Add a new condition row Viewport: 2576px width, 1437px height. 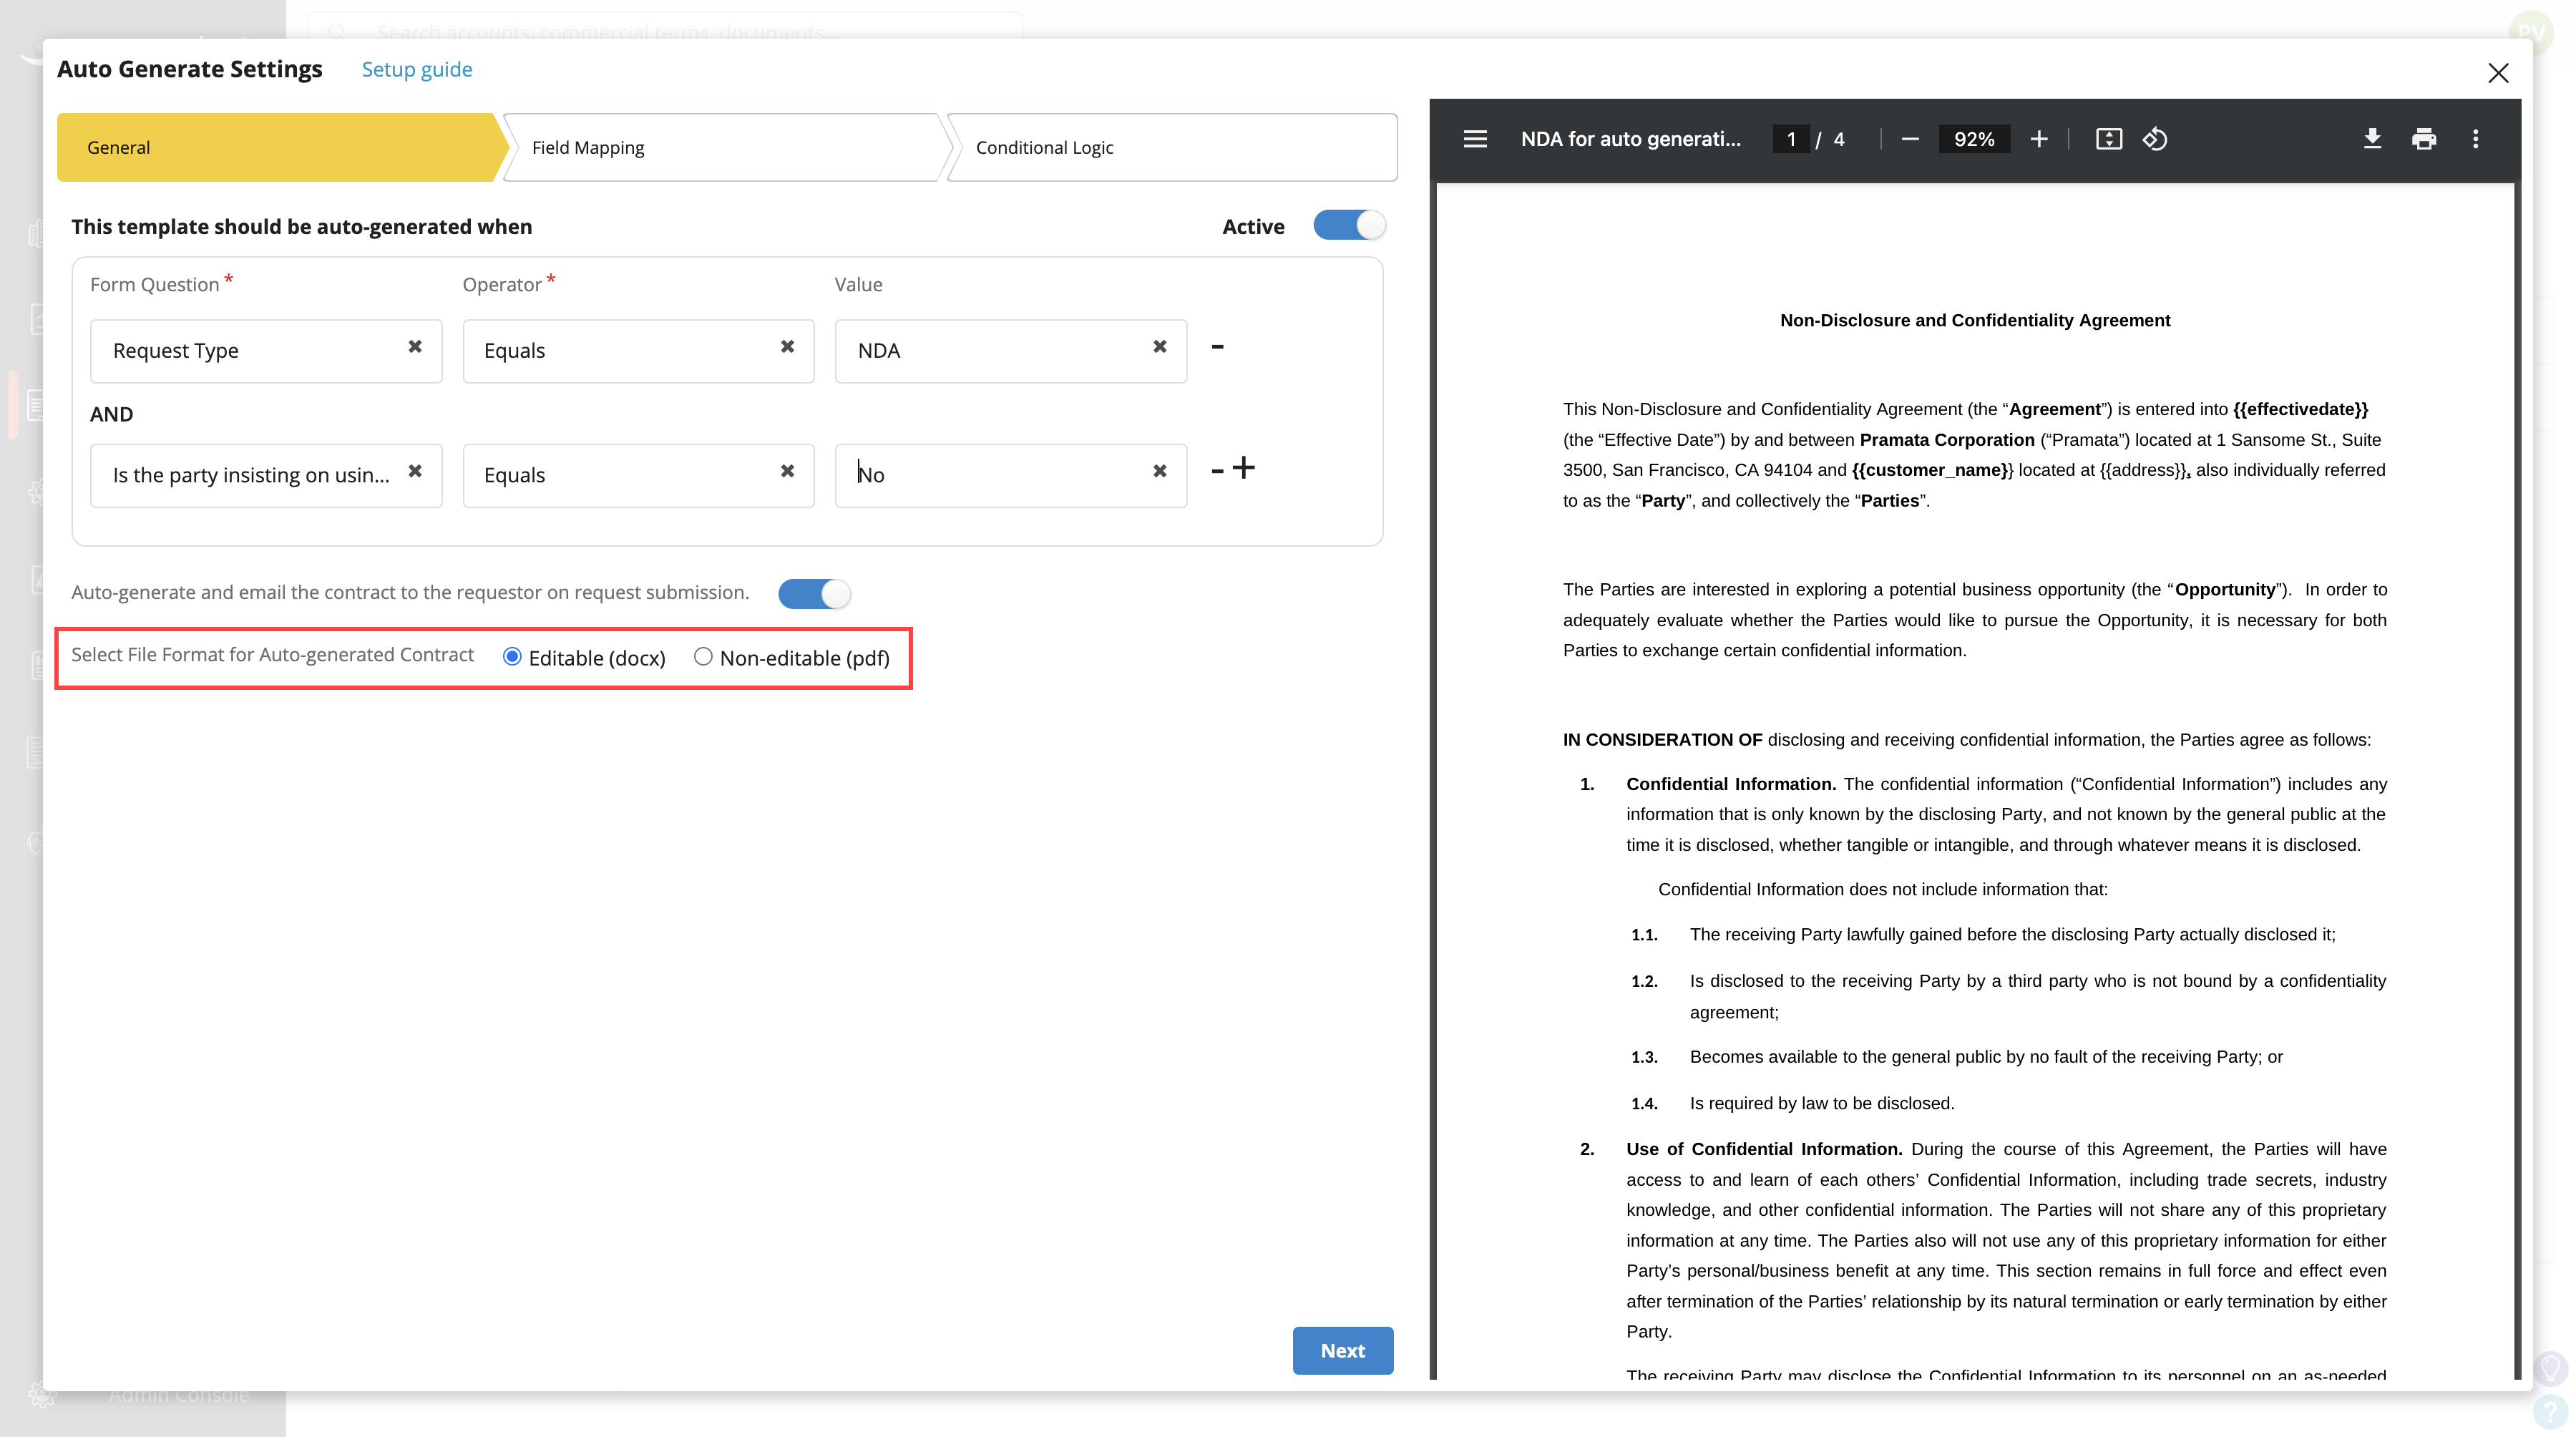pos(1243,467)
